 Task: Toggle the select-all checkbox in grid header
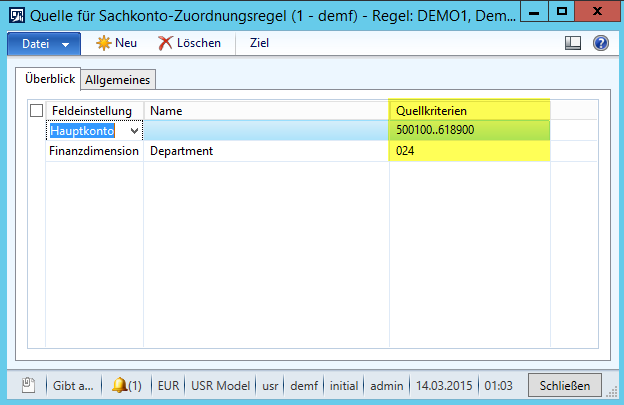(37, 111)
